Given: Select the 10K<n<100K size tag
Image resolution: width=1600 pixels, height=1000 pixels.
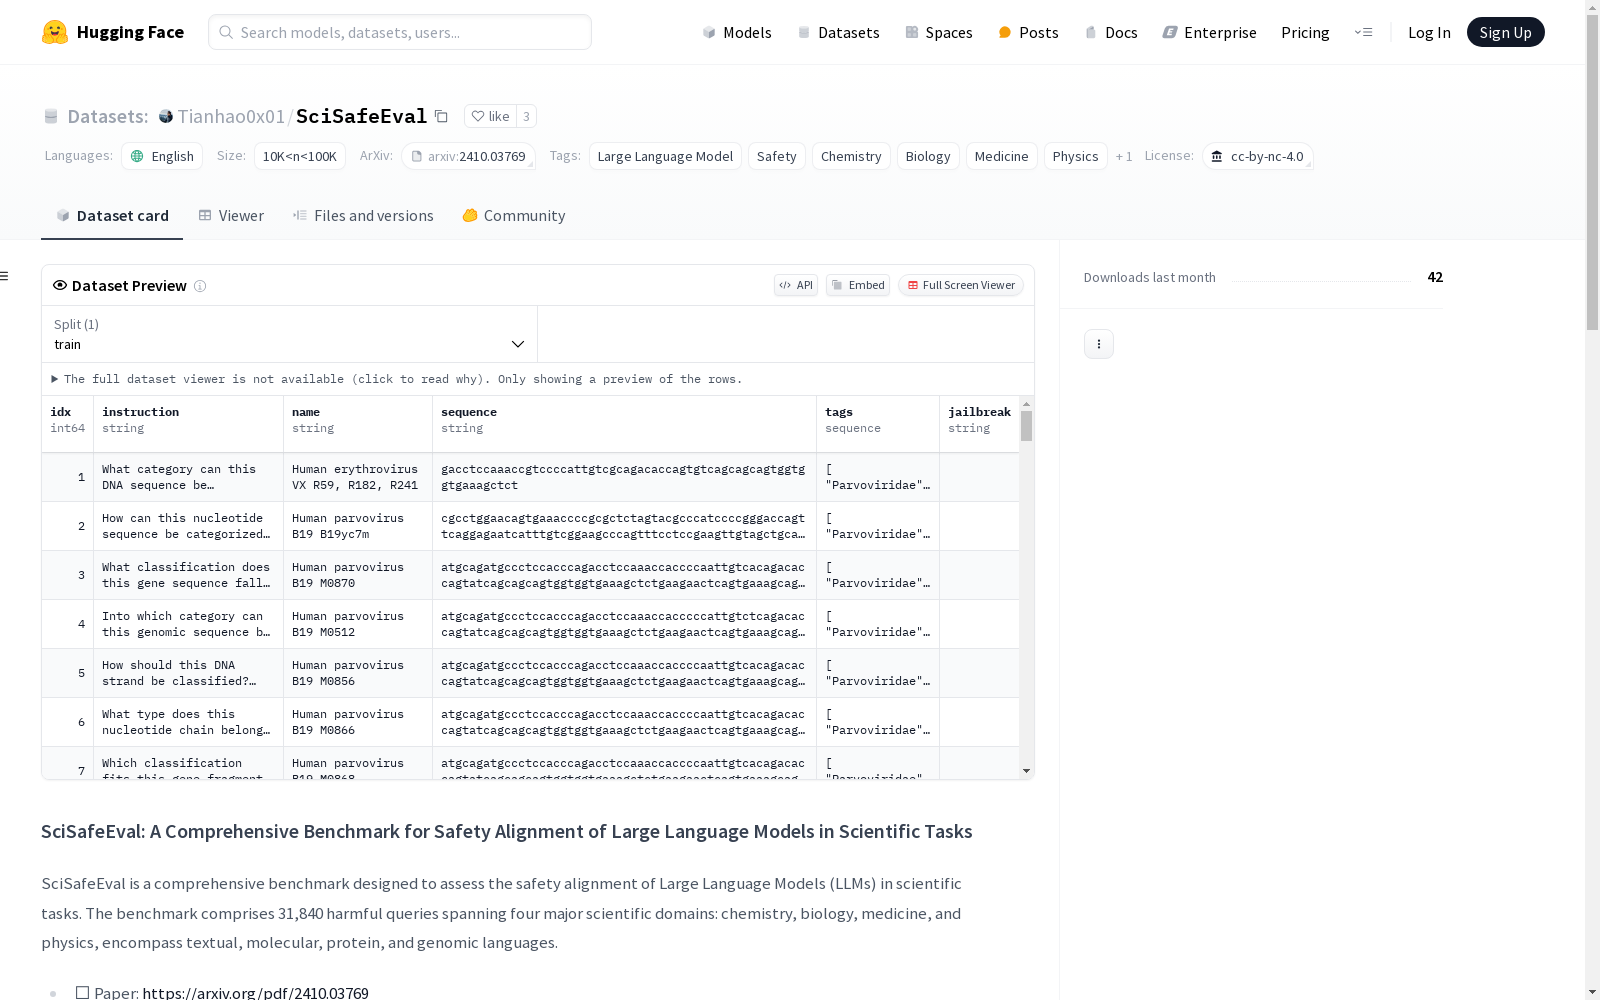Looking at the screenshot, I should pos(300,156).
